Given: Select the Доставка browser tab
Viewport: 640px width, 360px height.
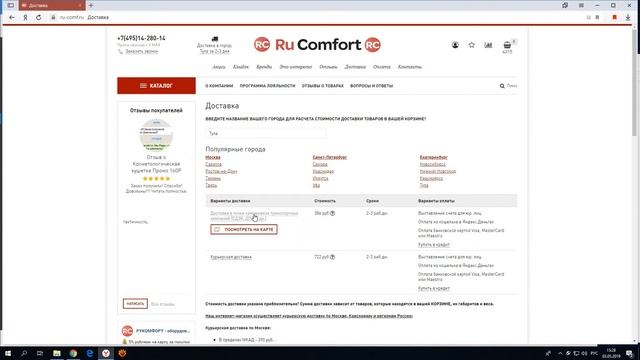Looking at the screenshot, I should coord(52,5).
